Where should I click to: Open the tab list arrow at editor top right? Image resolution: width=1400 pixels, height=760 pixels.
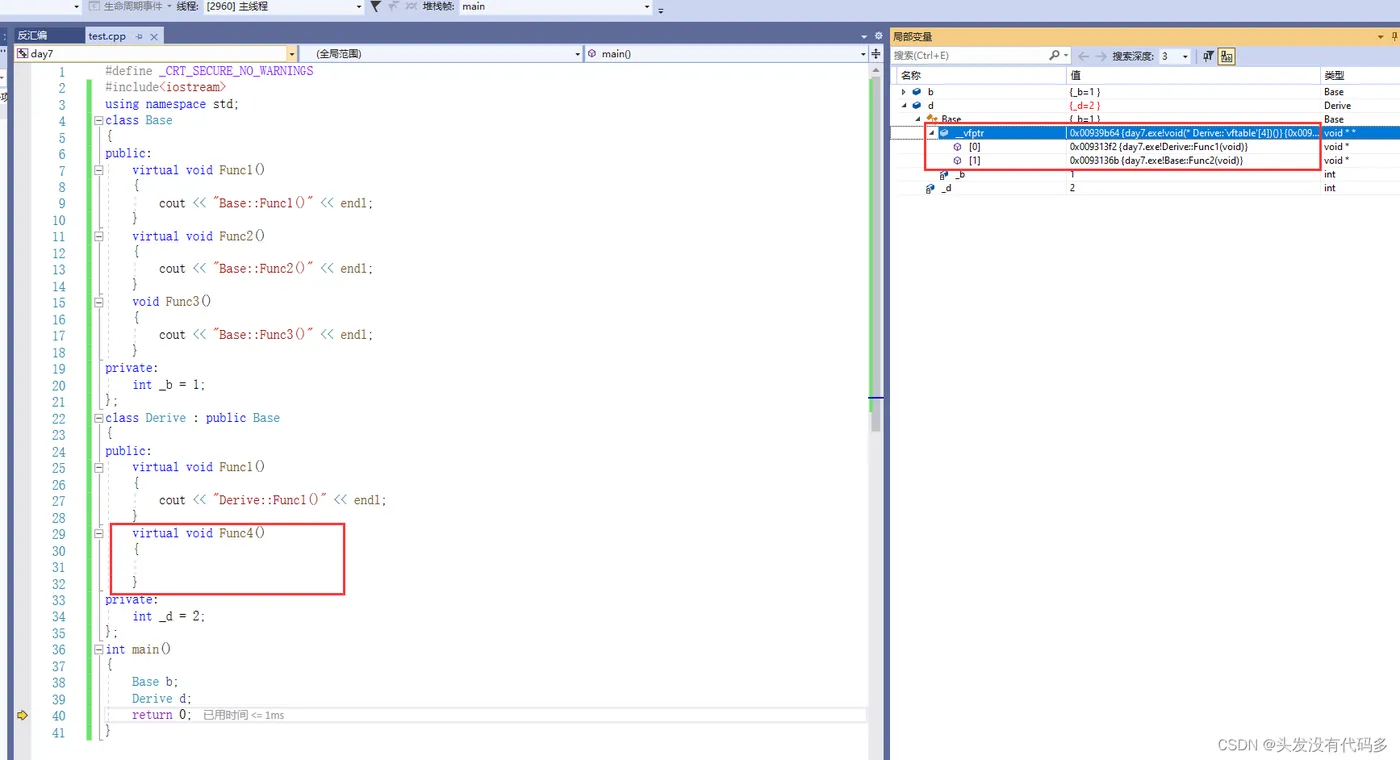tap(865, 36)
